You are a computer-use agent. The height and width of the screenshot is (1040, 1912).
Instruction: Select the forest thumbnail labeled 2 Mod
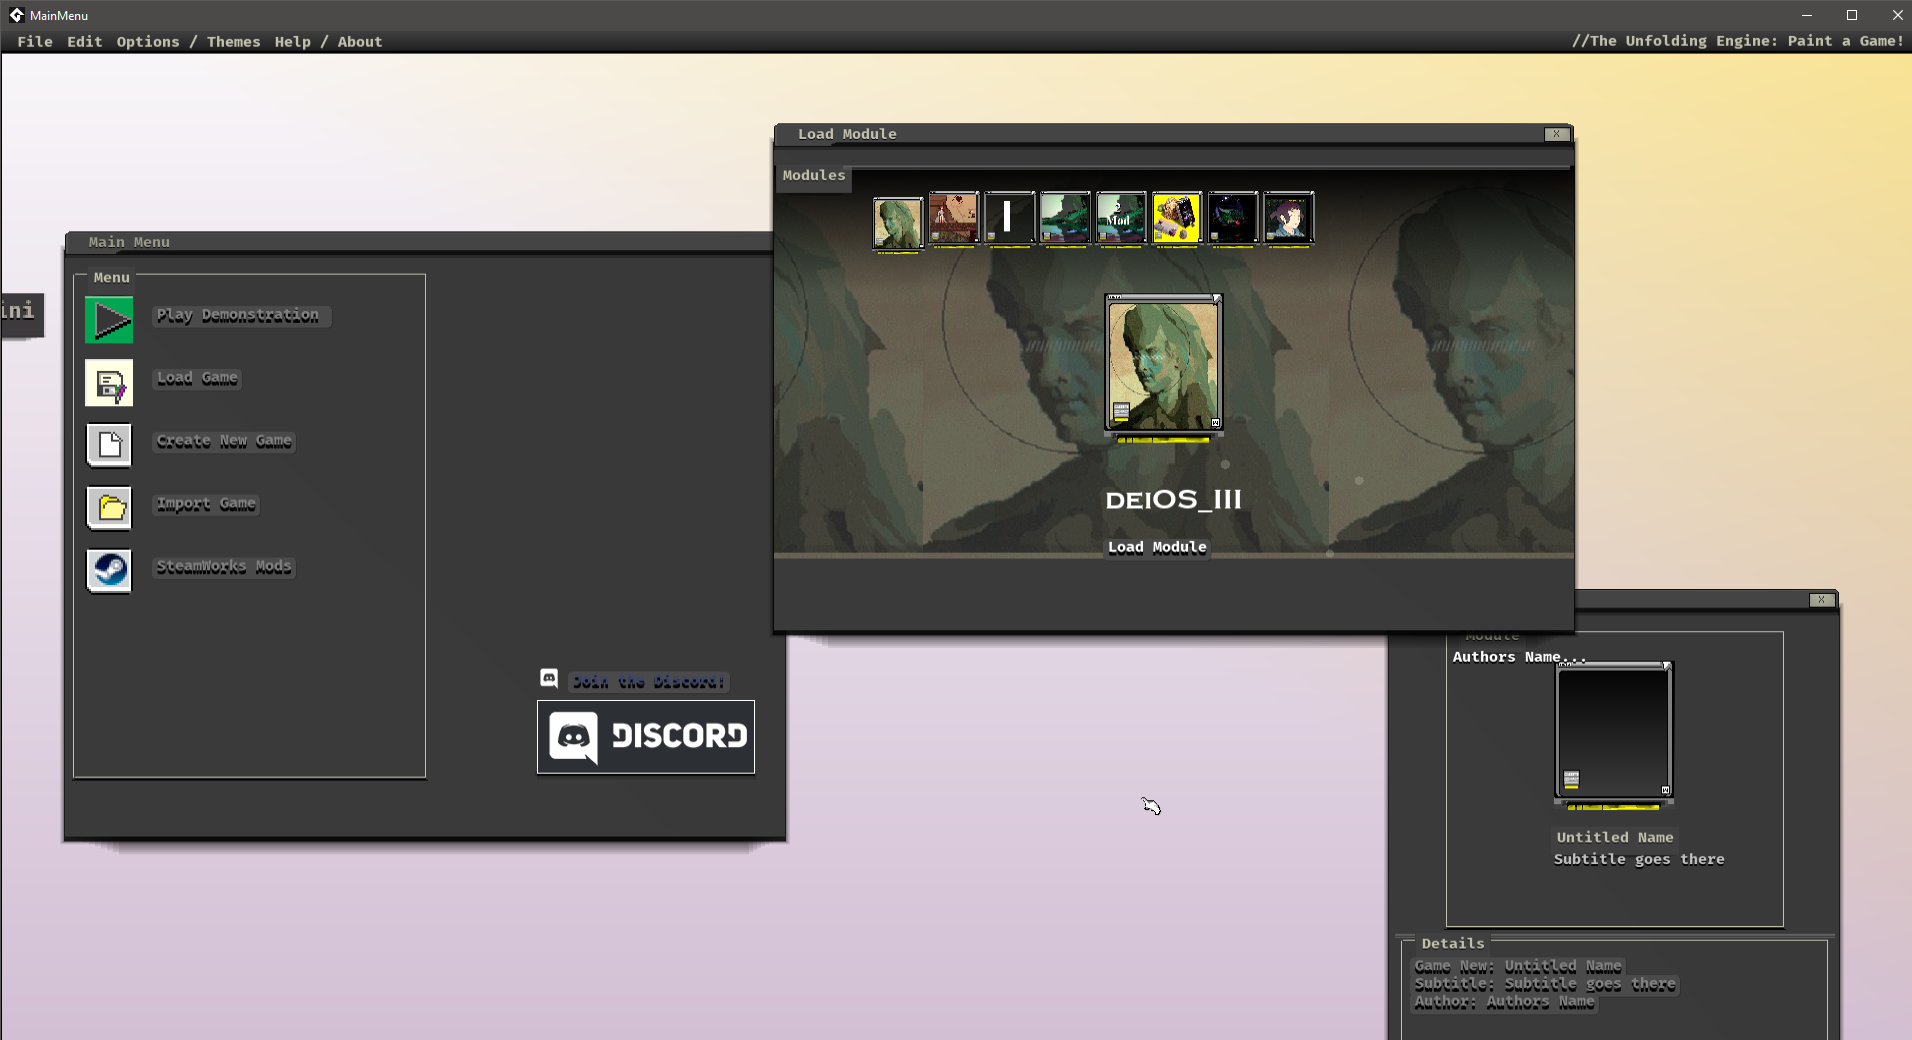point(1121,218)
